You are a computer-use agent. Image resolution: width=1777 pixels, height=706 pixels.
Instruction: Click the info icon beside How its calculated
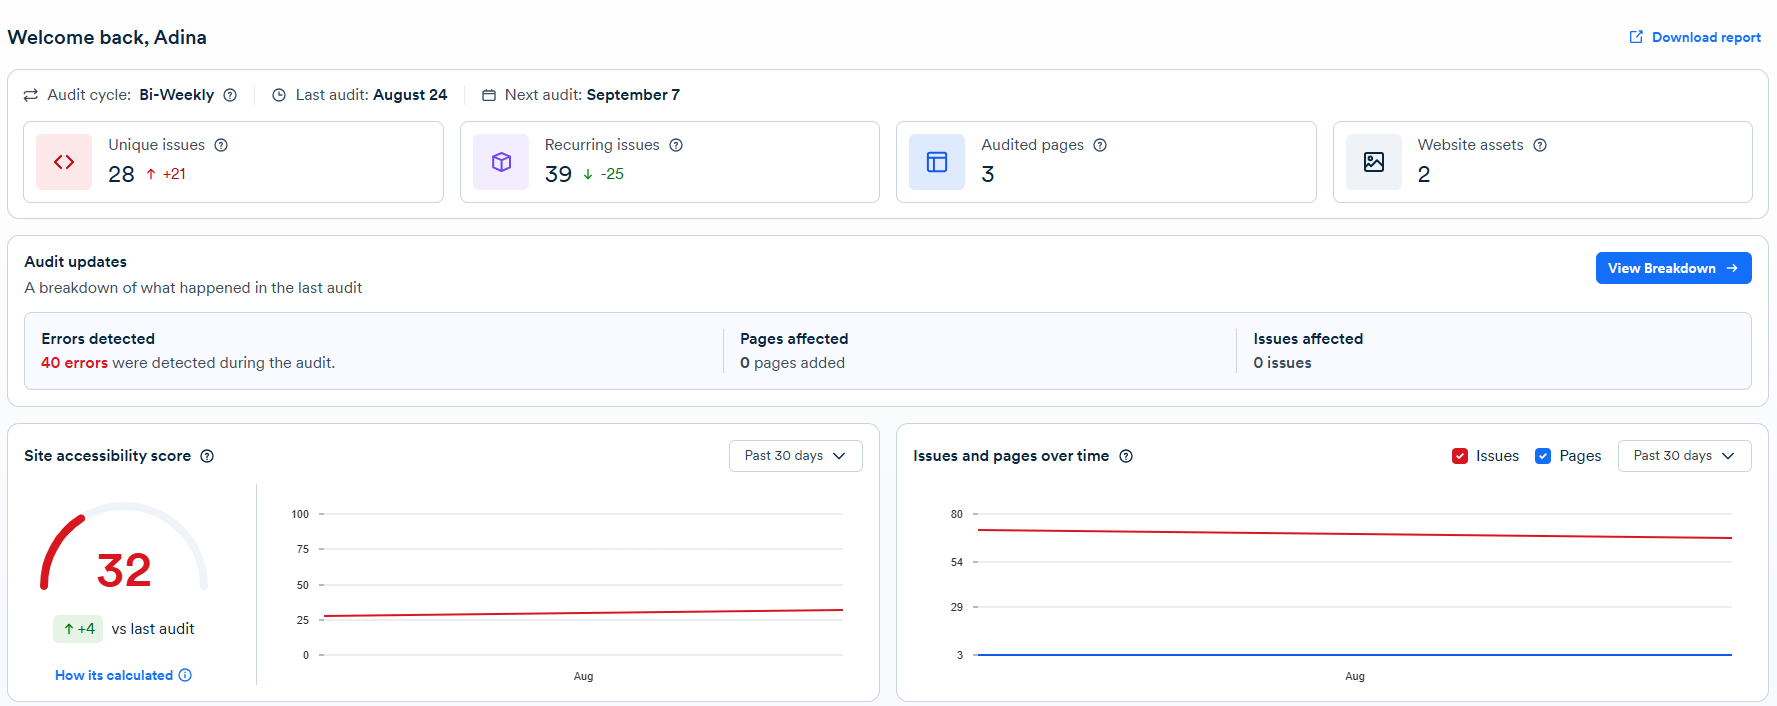point(185,675)
